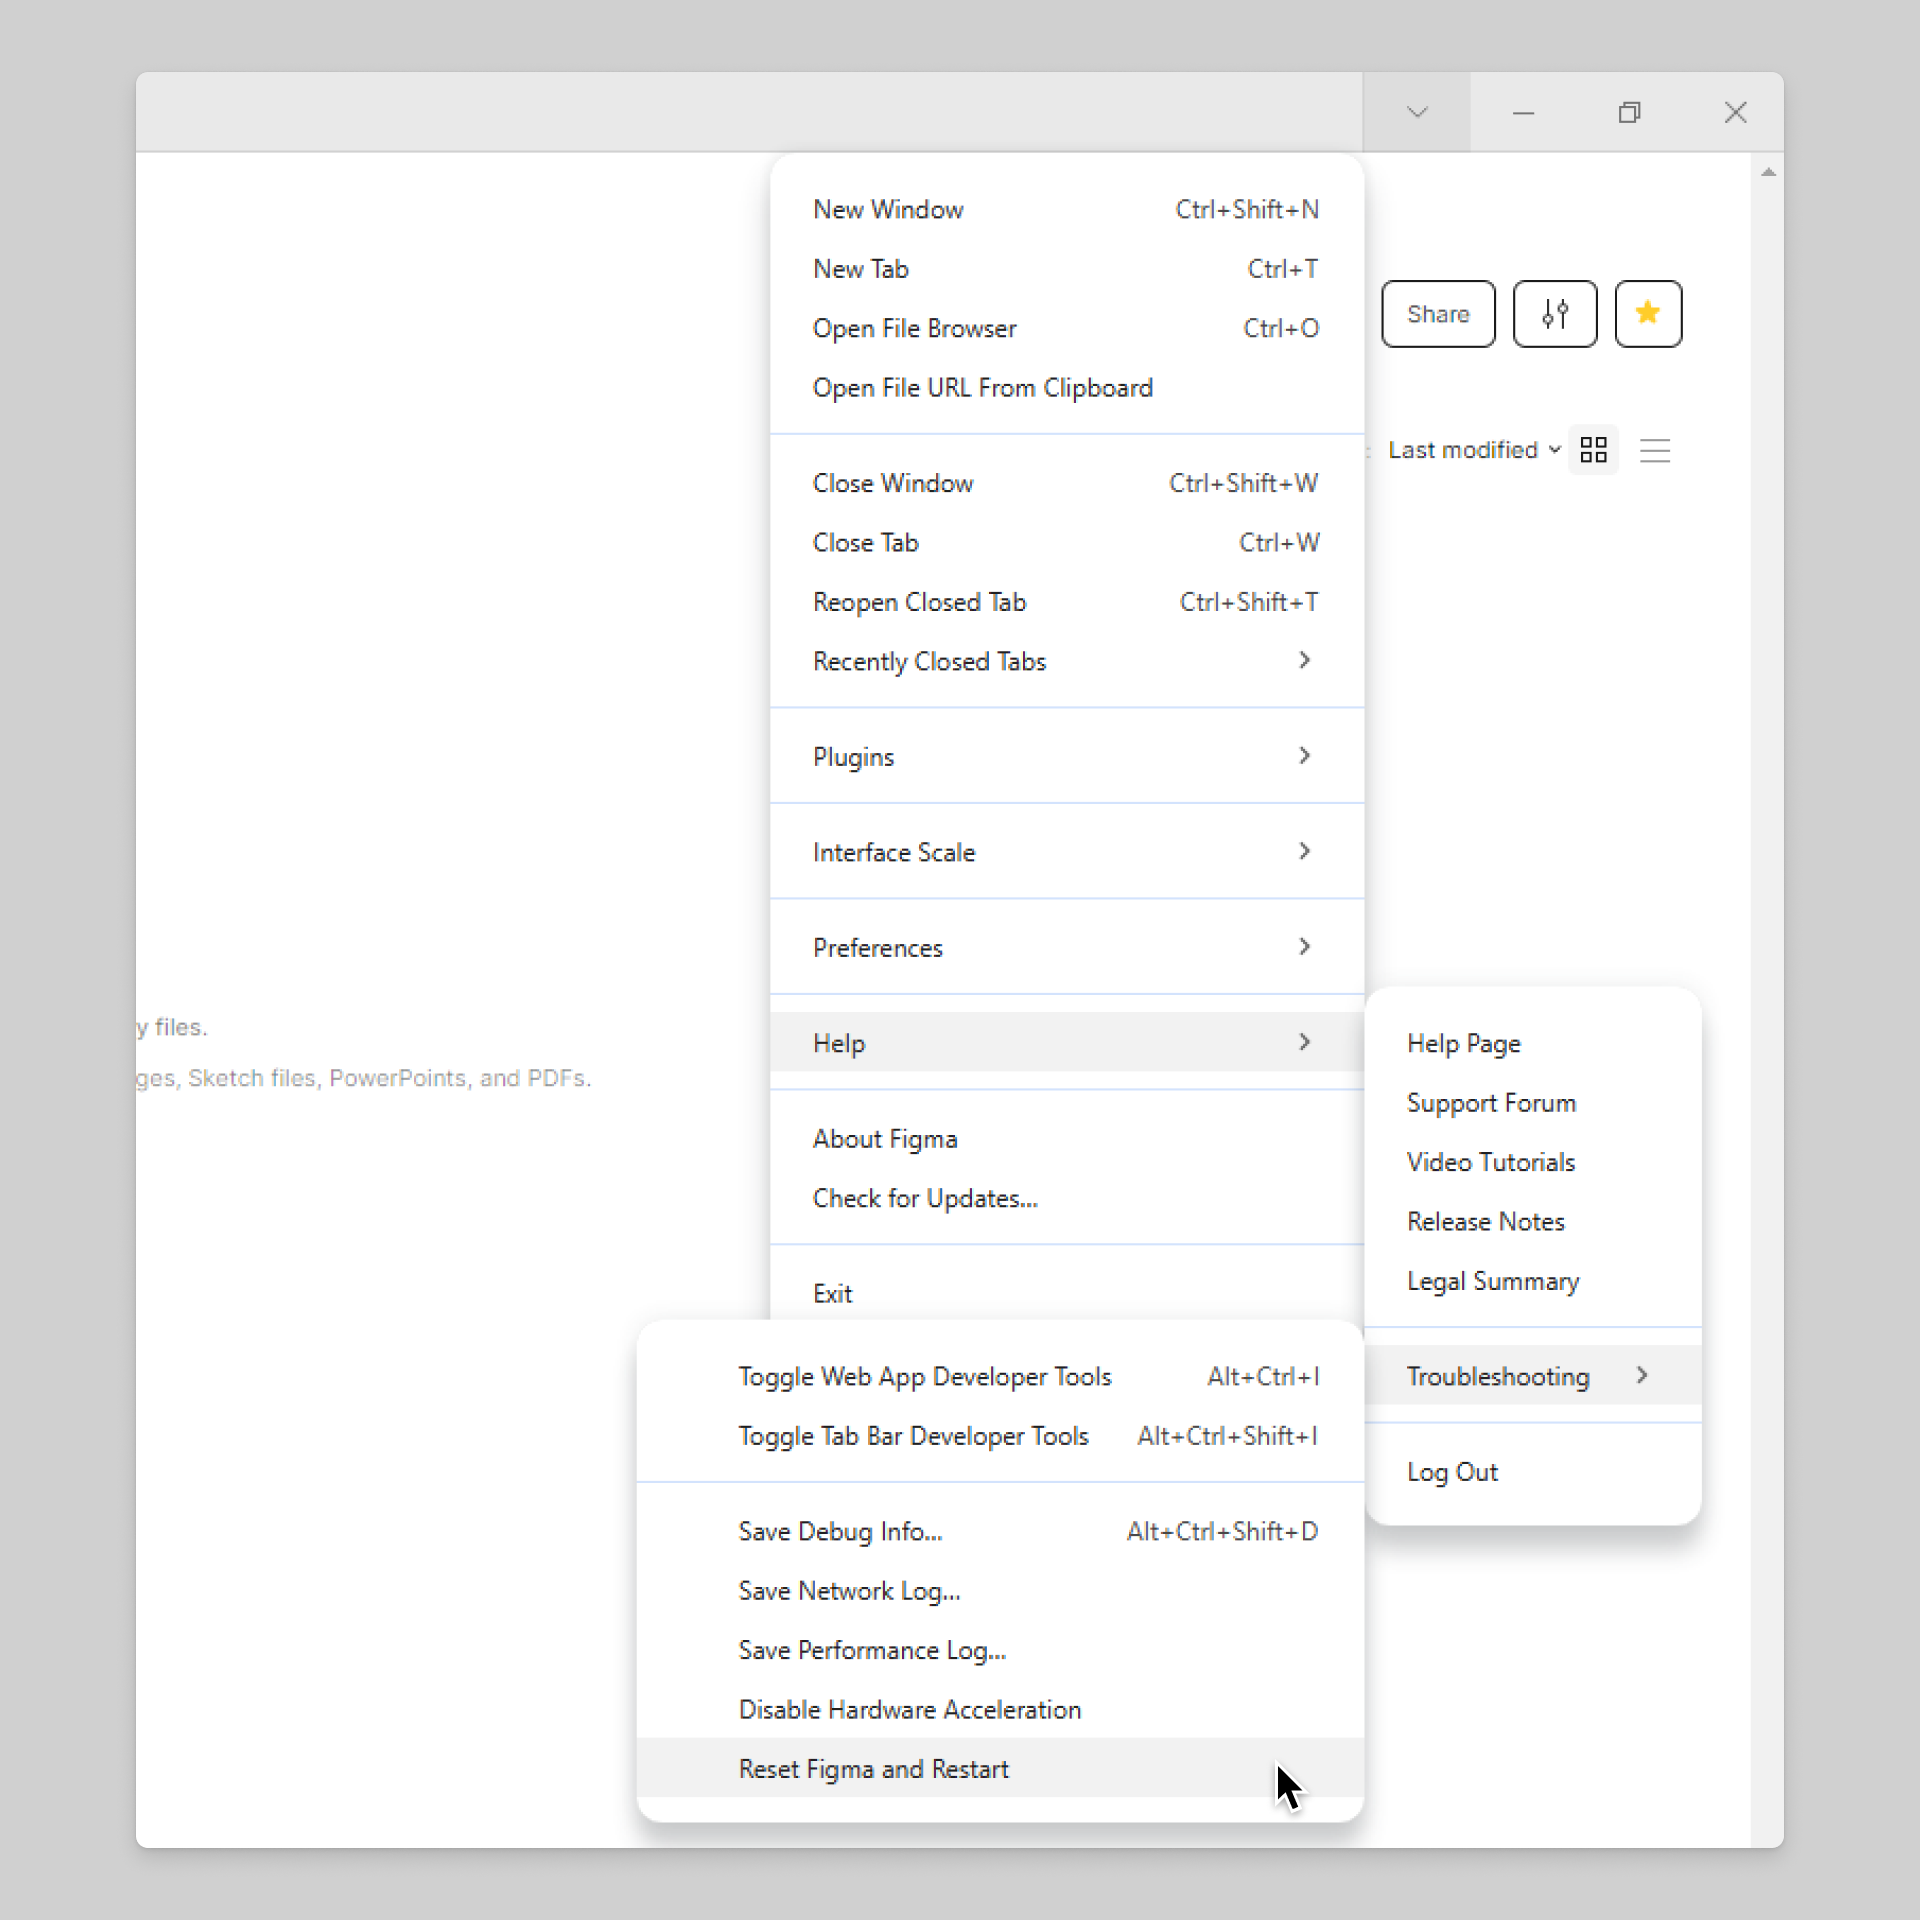Click the yellow star favorite button
Image resolution: width=1920 pixels, height=1920 pixels.
(1648, 314)
